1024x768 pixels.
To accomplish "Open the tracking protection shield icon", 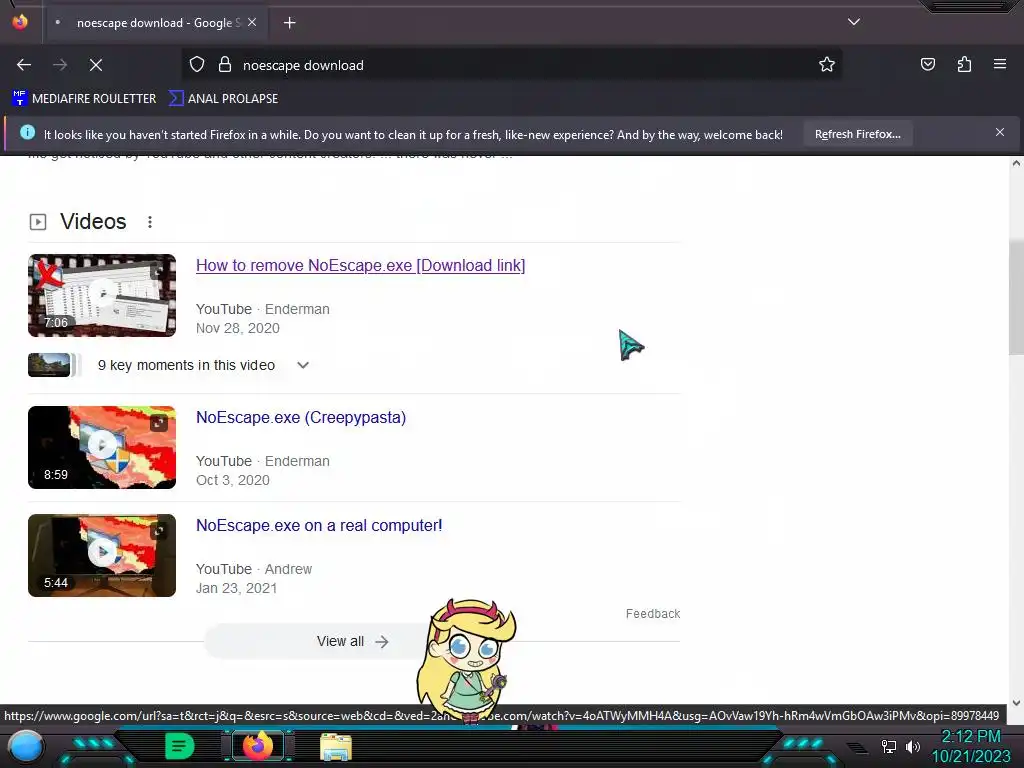I will click(197, 65).
